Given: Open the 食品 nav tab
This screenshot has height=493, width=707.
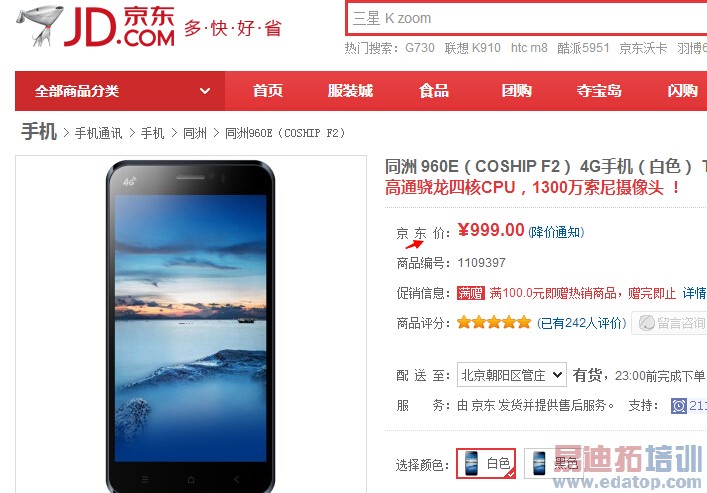Looking at the screenshot, I should (x=433, y=91).
